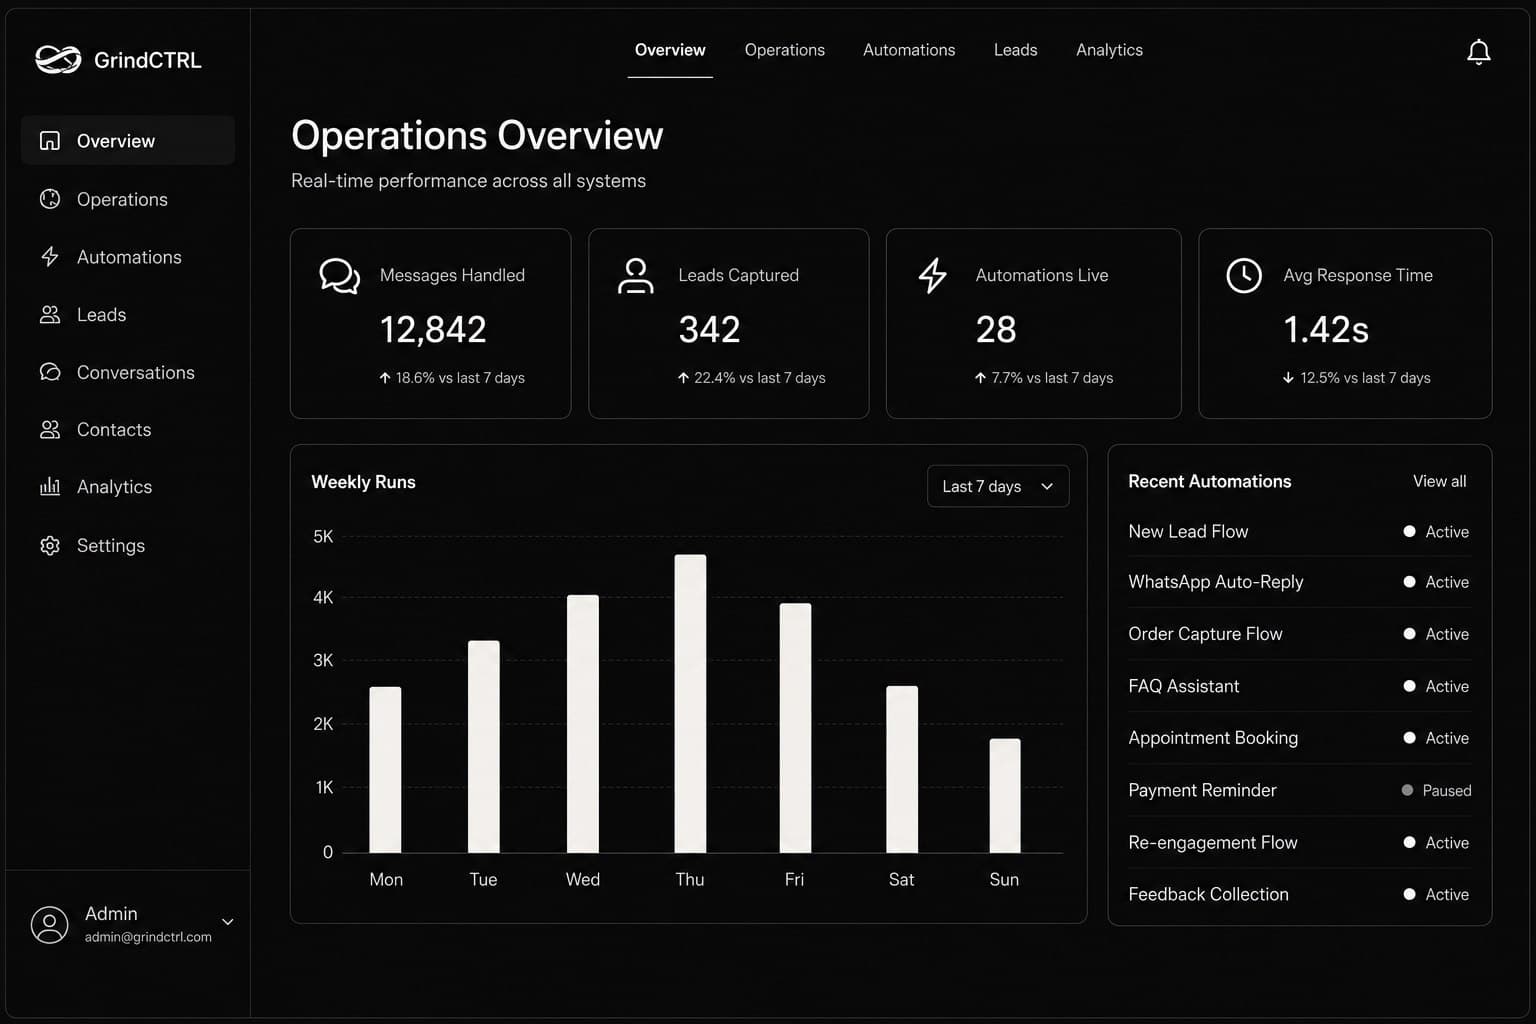Click the Operations Overview heading
Screen dimensions: 1536x1024
tap(477, 135)
